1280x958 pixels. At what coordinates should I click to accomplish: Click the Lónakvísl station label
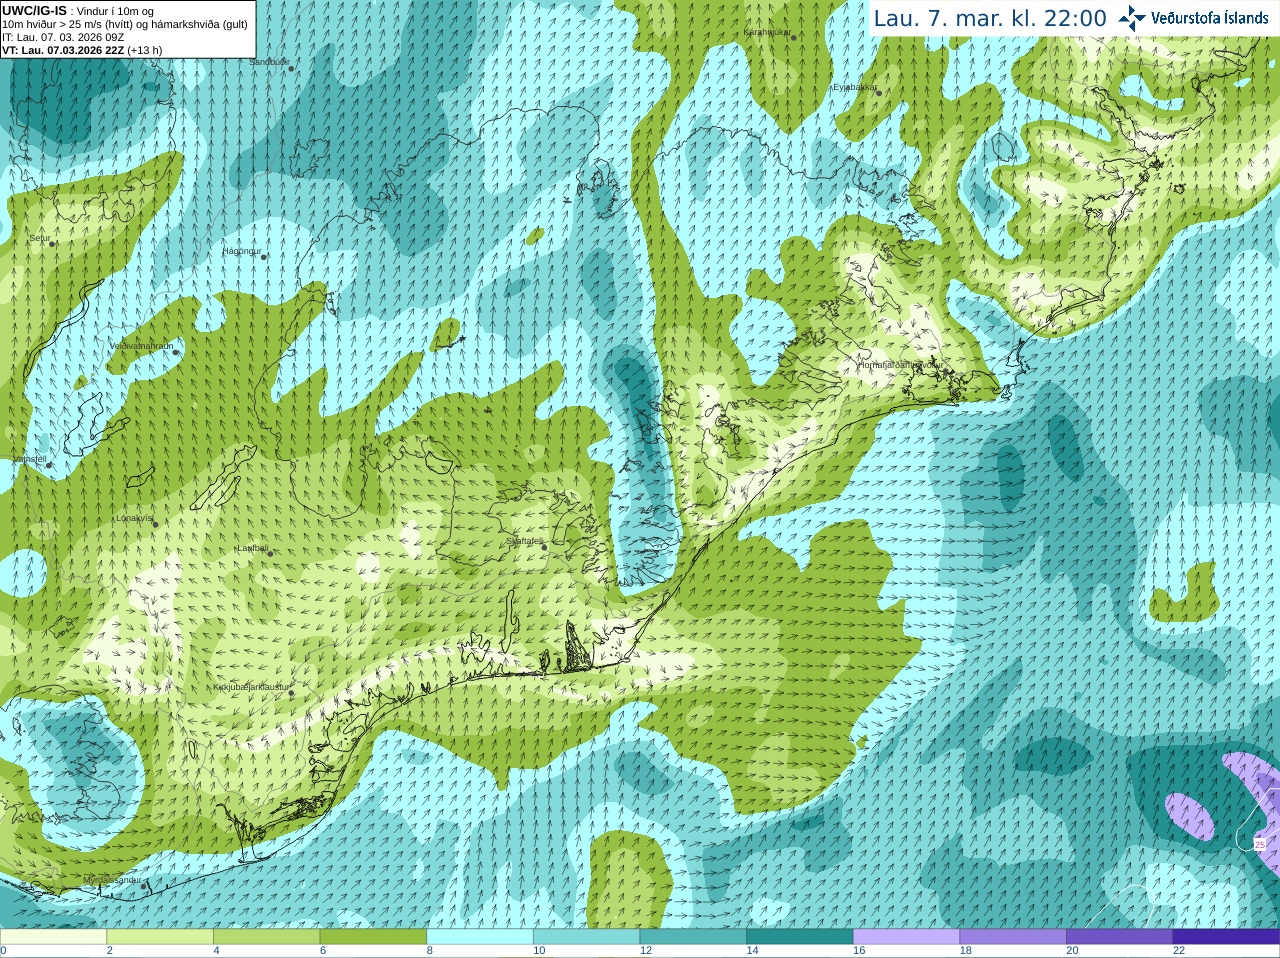point(134,518)
